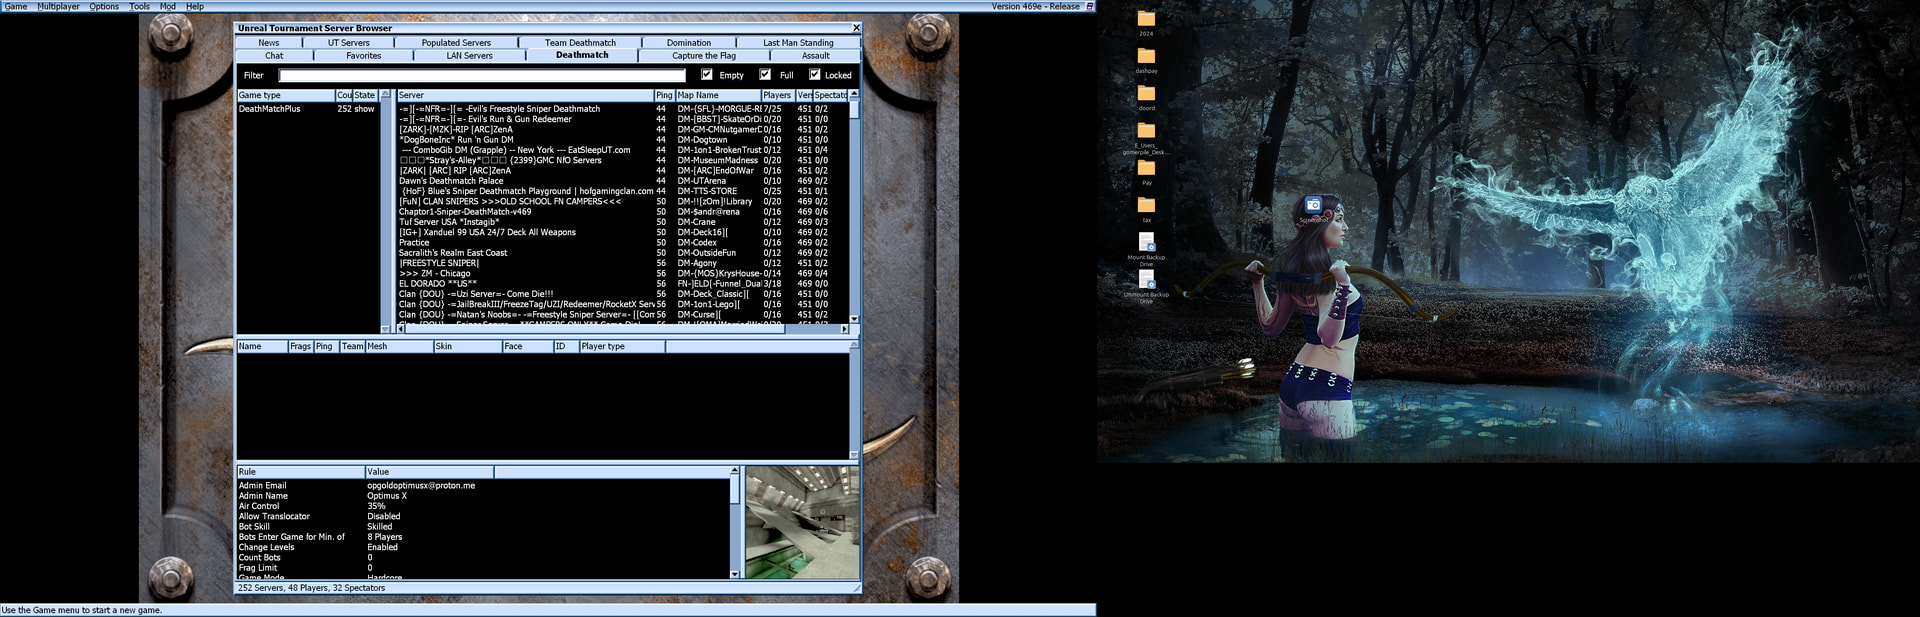The height and width of the screenshot is (617, 1920).
Task: Select the Dawn's Deathmatch Palace server
Action: (451, 181)
